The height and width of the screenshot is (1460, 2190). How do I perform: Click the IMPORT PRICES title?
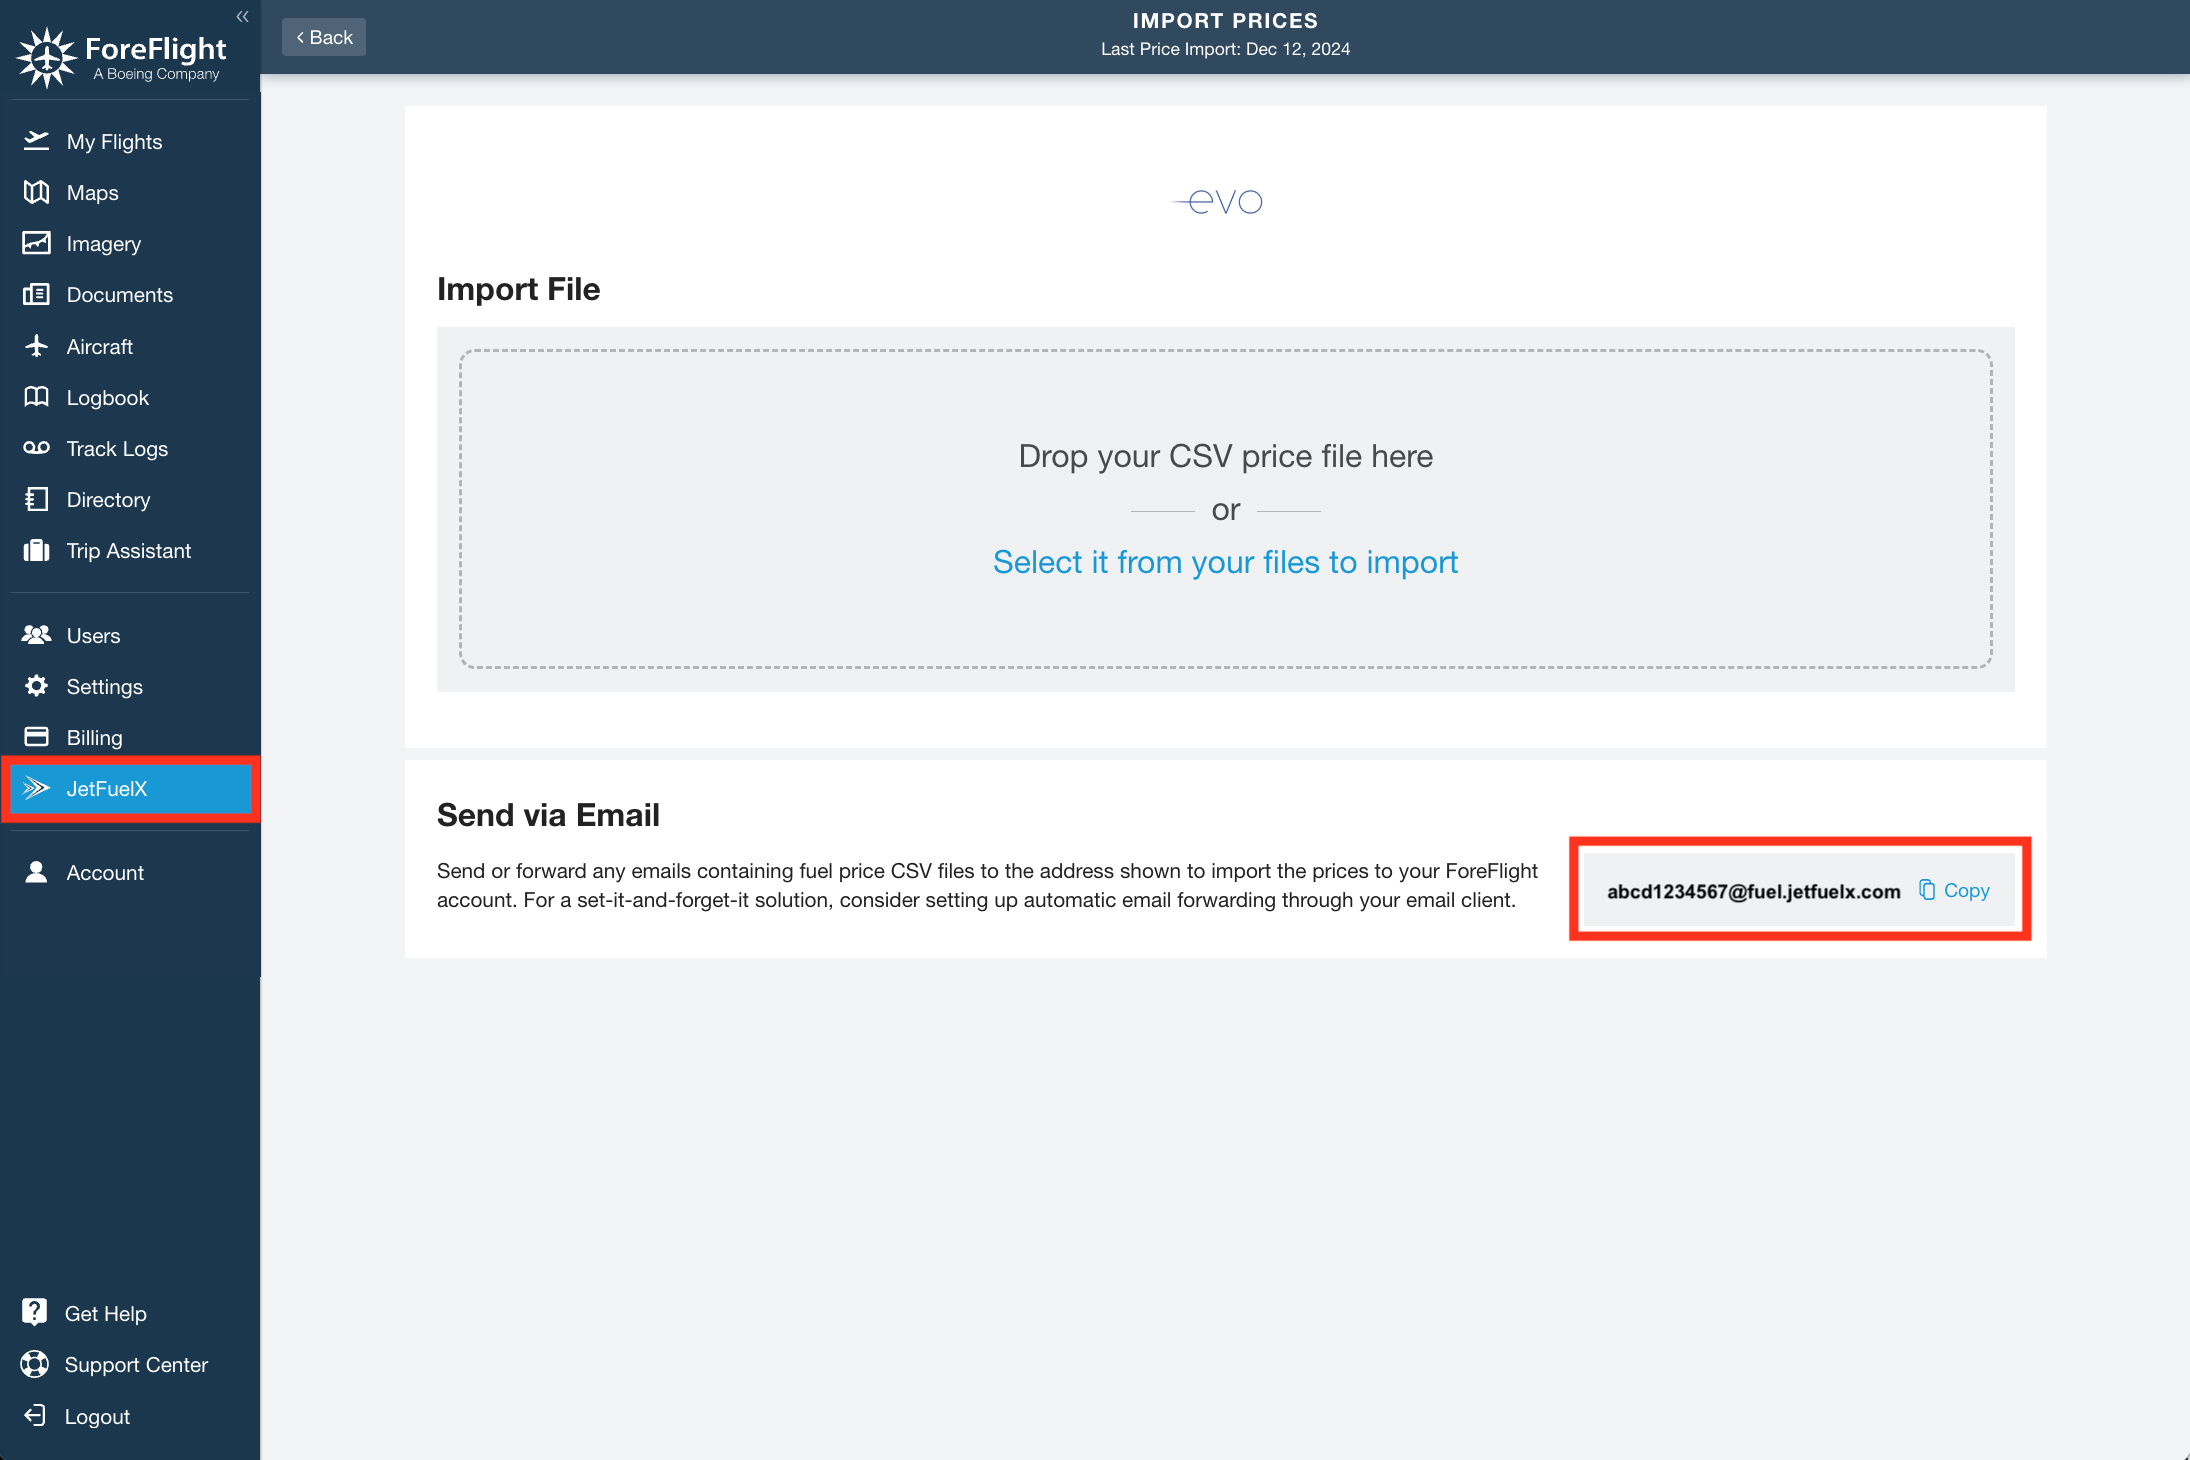click(x=1225, y=20)
